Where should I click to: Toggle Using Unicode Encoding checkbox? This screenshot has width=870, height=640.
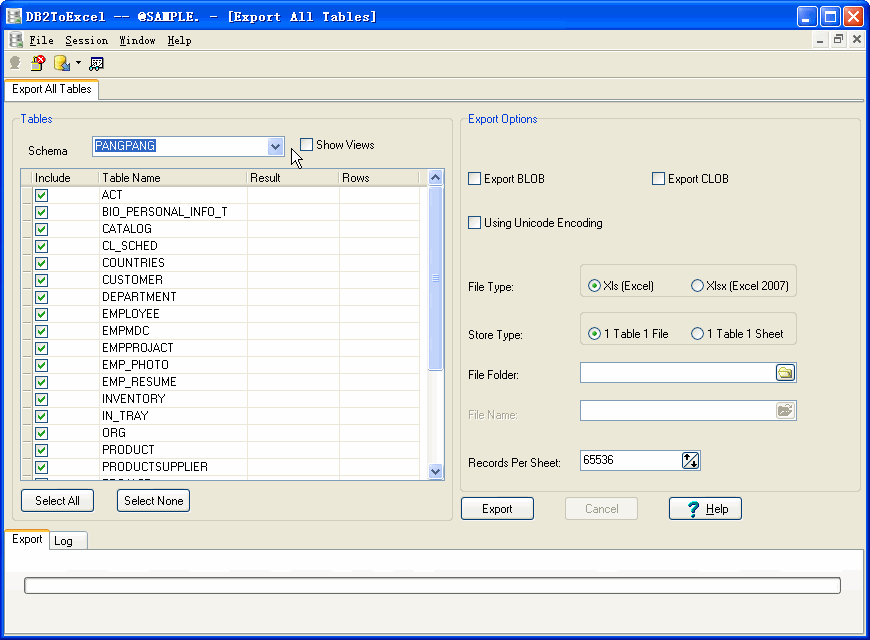click(474, 223)
